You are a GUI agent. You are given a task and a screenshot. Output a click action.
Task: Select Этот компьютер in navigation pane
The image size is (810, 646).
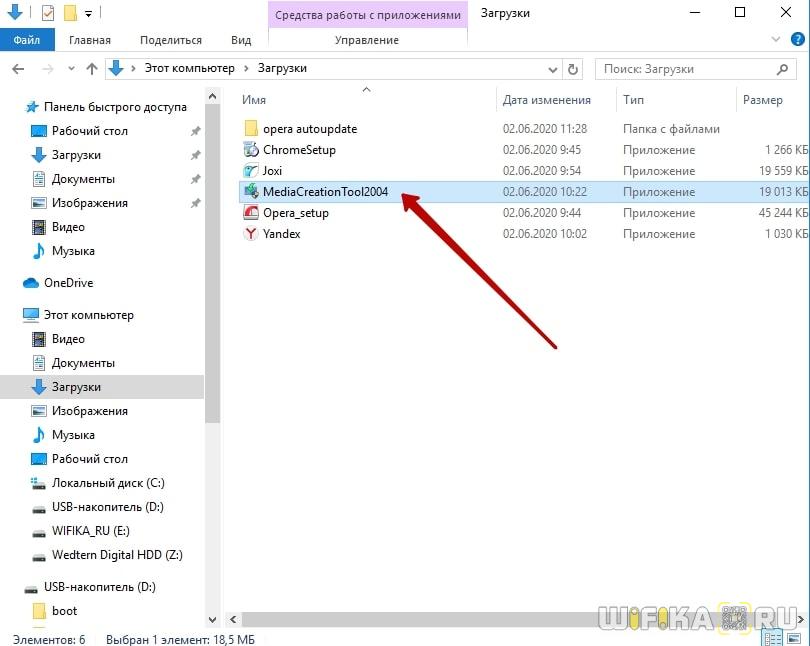[88, 315]
